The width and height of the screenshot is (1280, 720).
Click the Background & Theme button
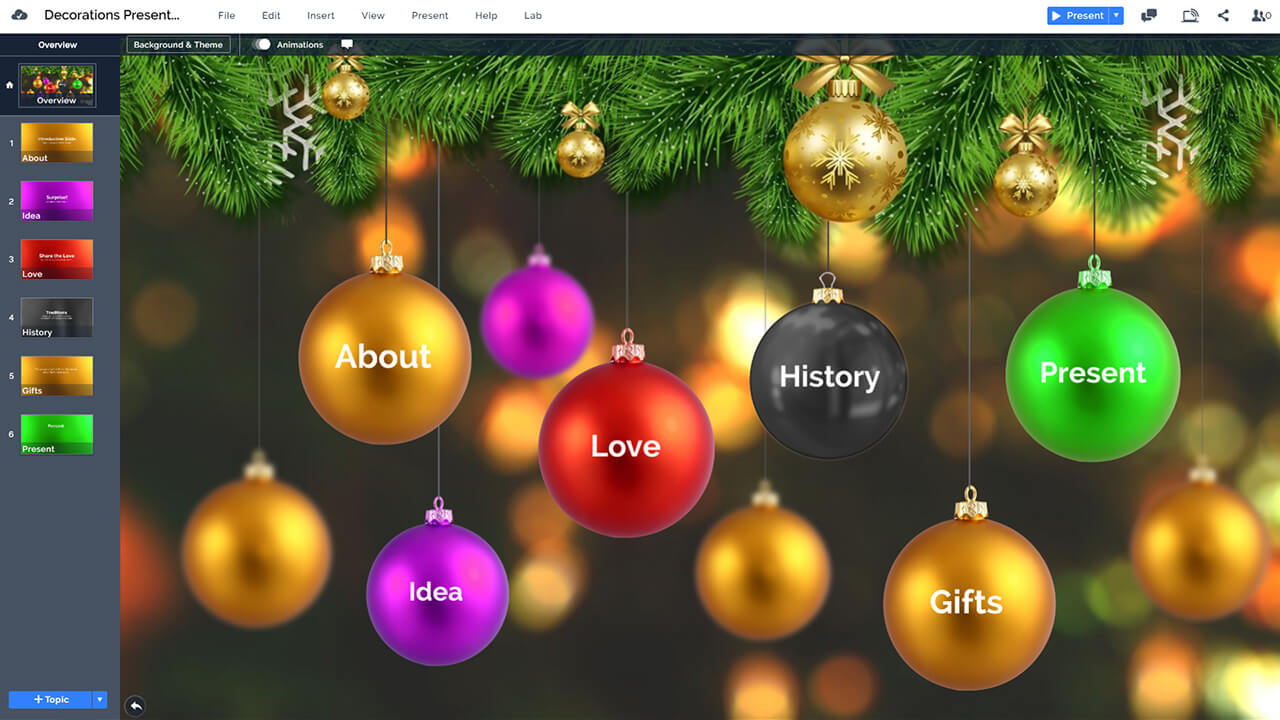[178, 45]
